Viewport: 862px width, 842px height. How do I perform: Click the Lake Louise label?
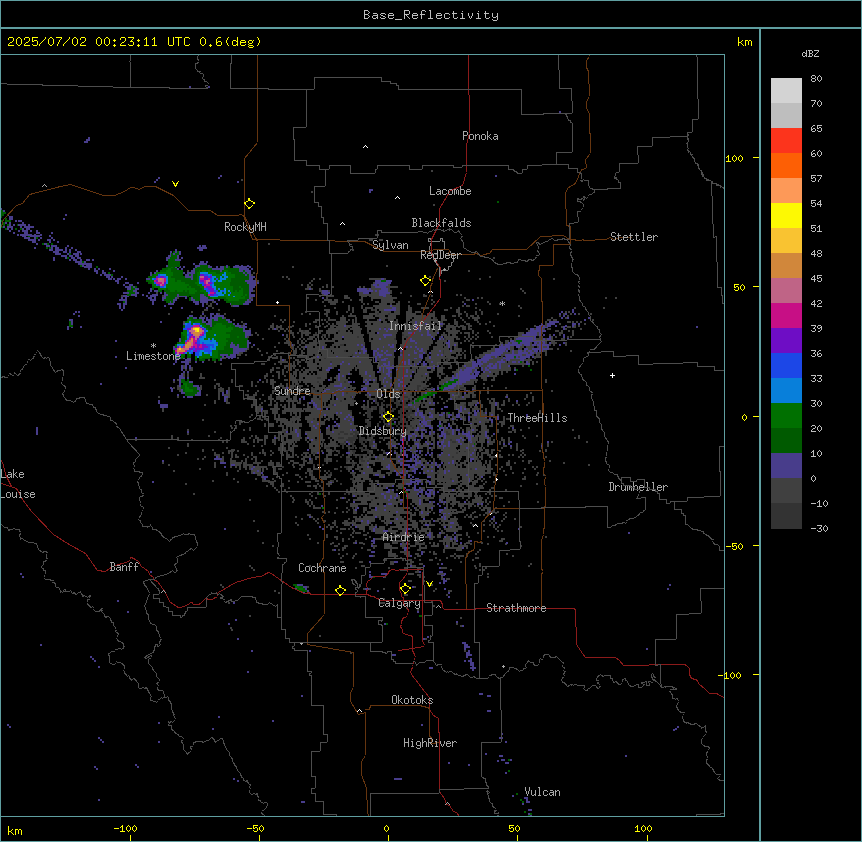(18, 484)
